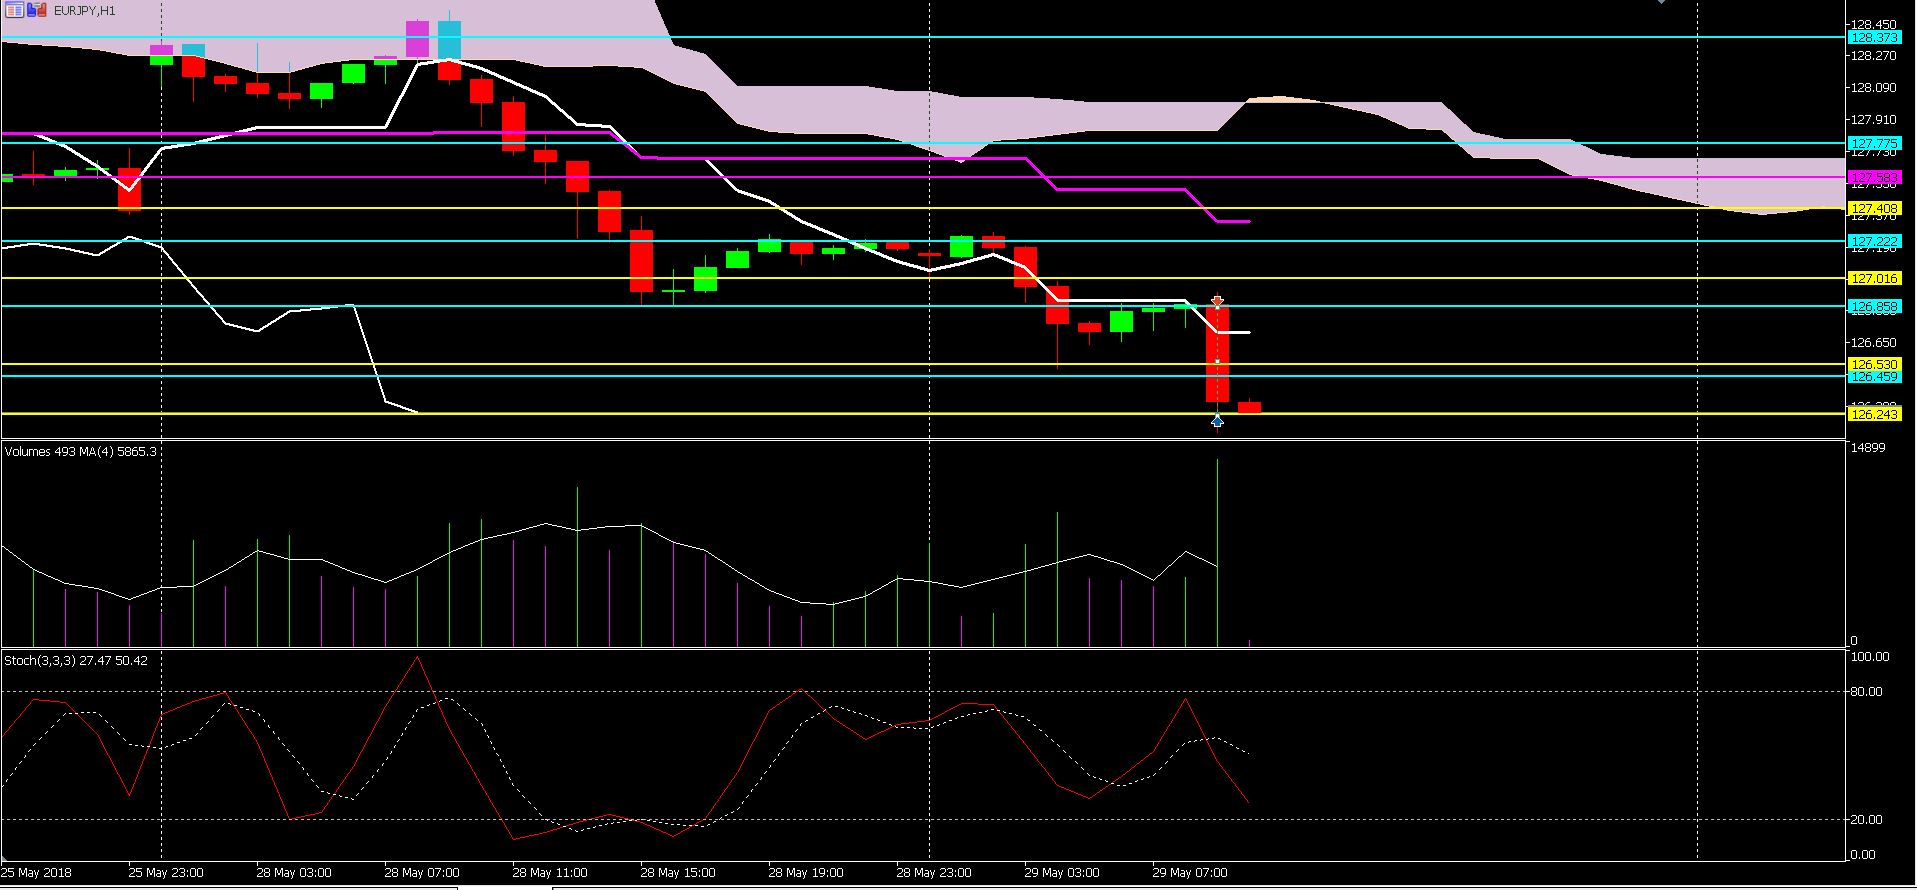
Task: Click the 29 May 03:00 time label
Action: pyautogui.click(x=1062, y=873)
